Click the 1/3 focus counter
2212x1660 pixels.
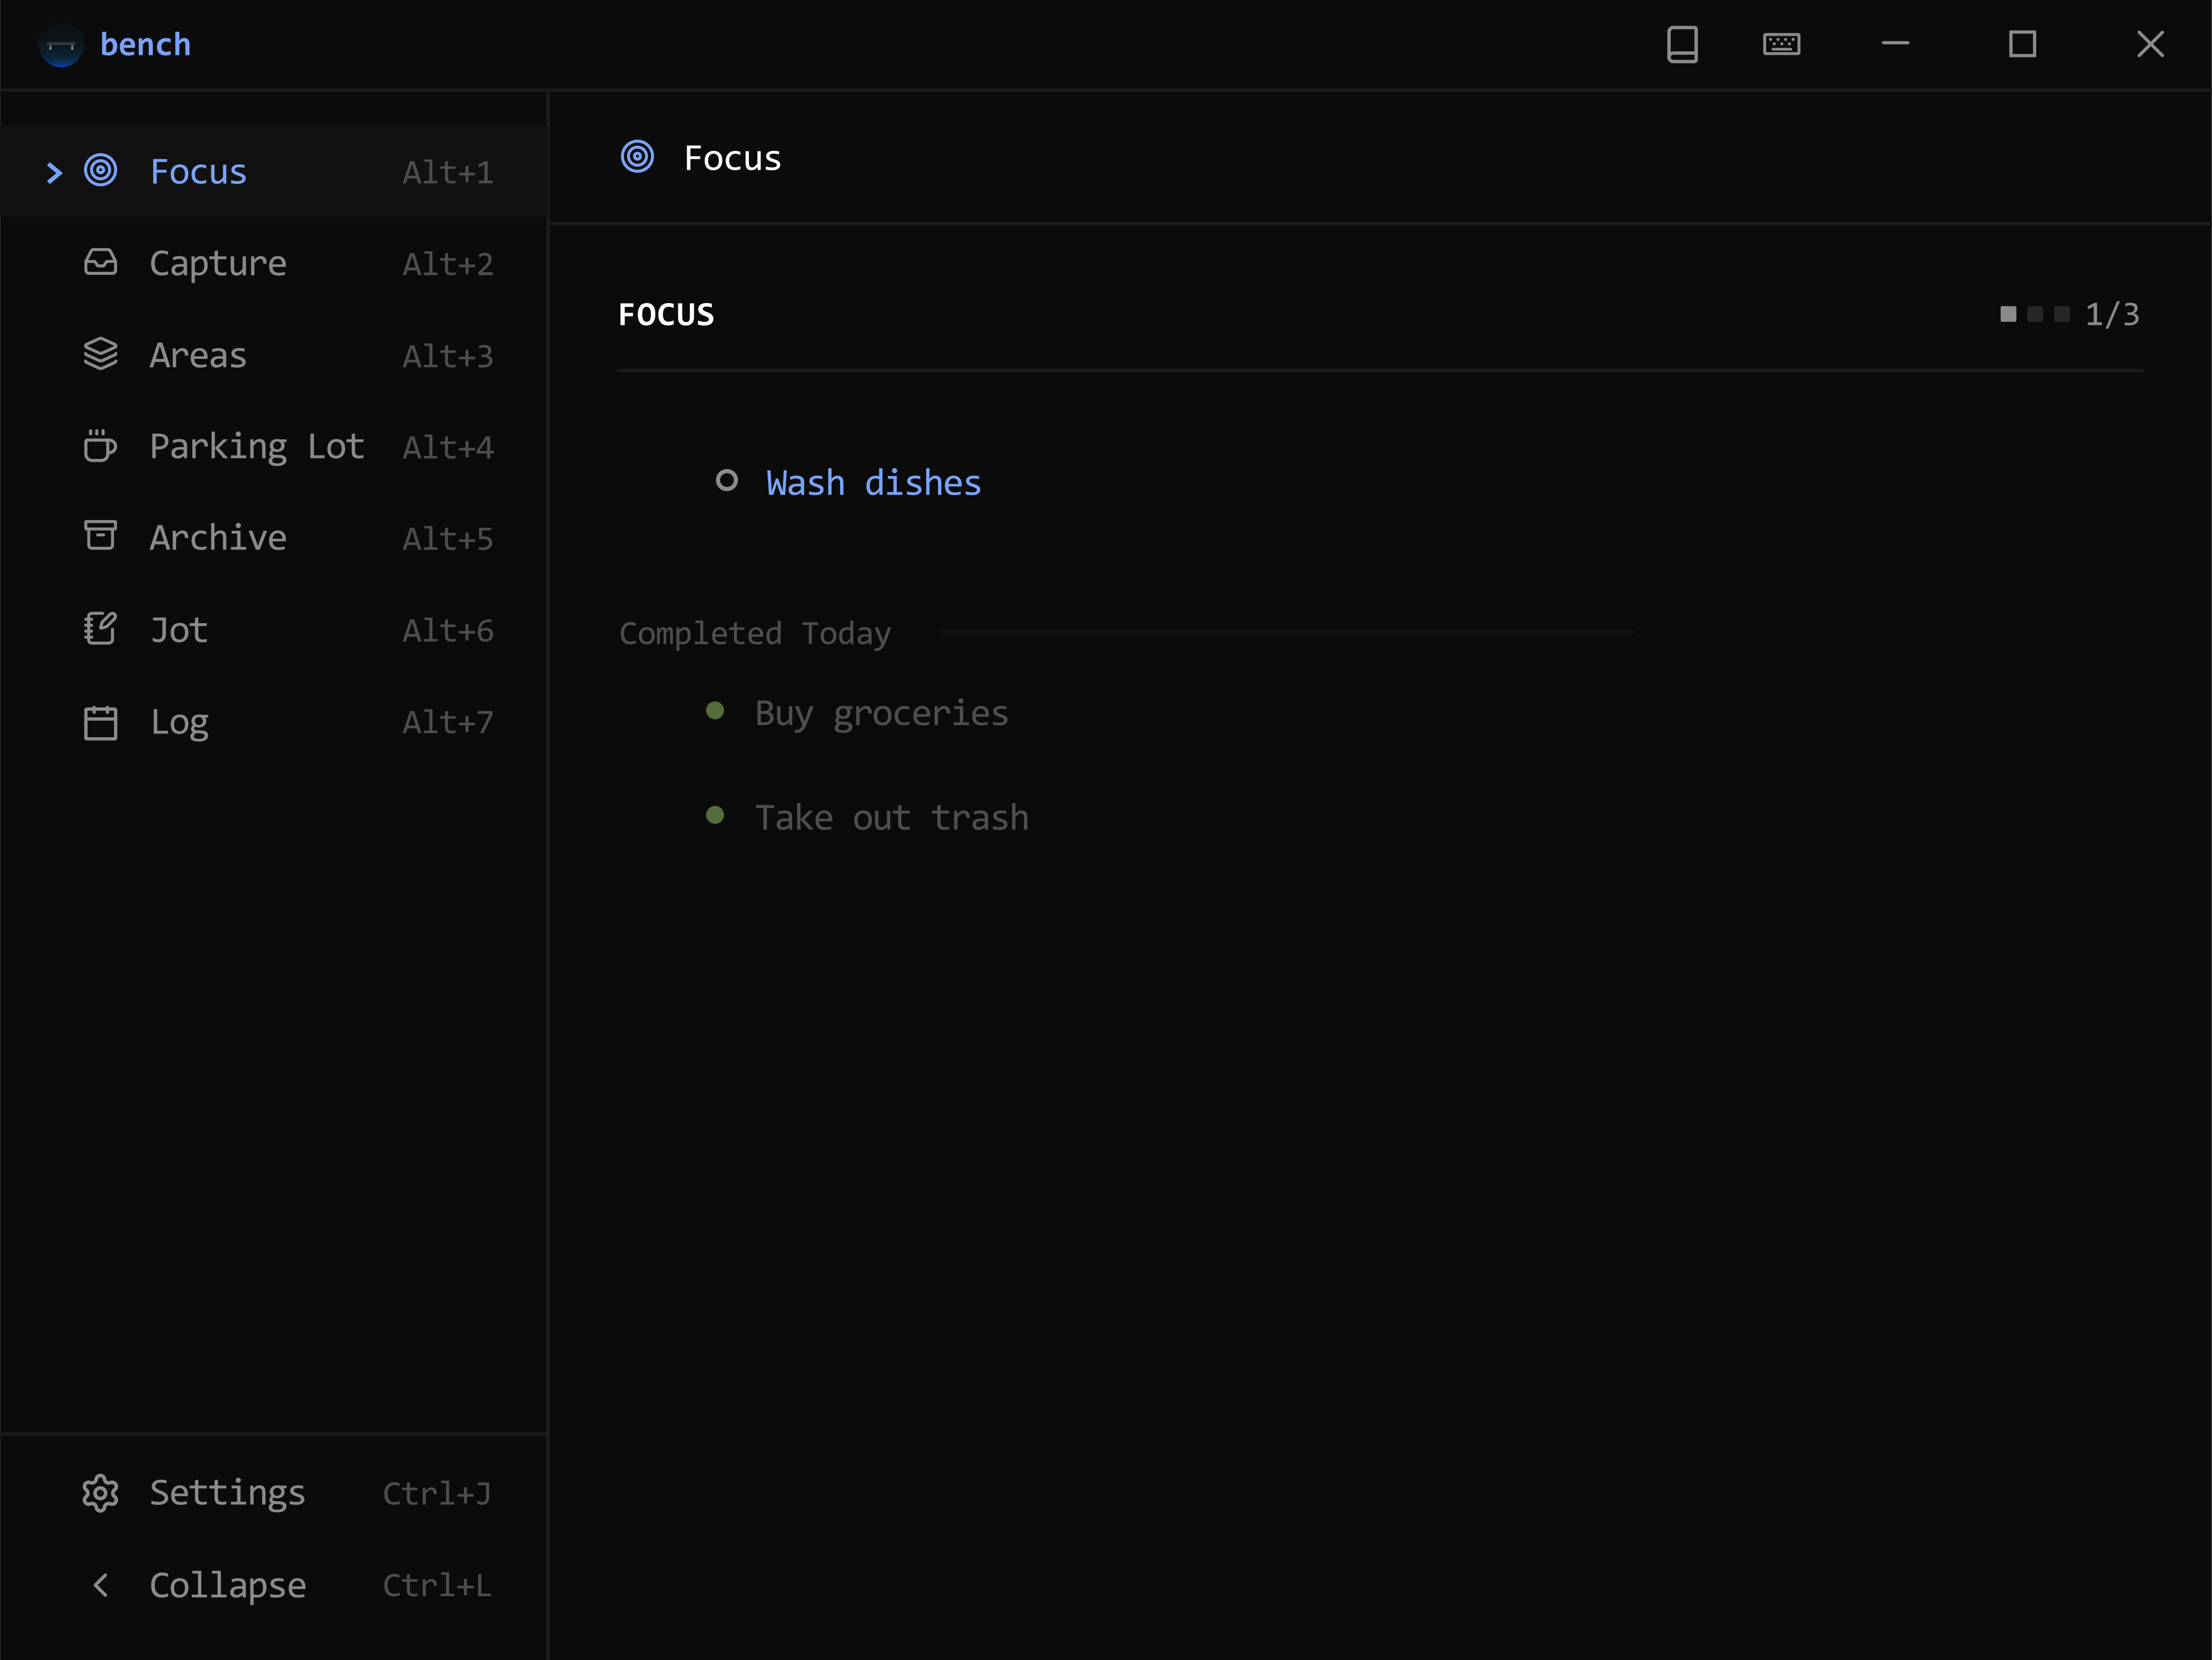point(2112,315)
